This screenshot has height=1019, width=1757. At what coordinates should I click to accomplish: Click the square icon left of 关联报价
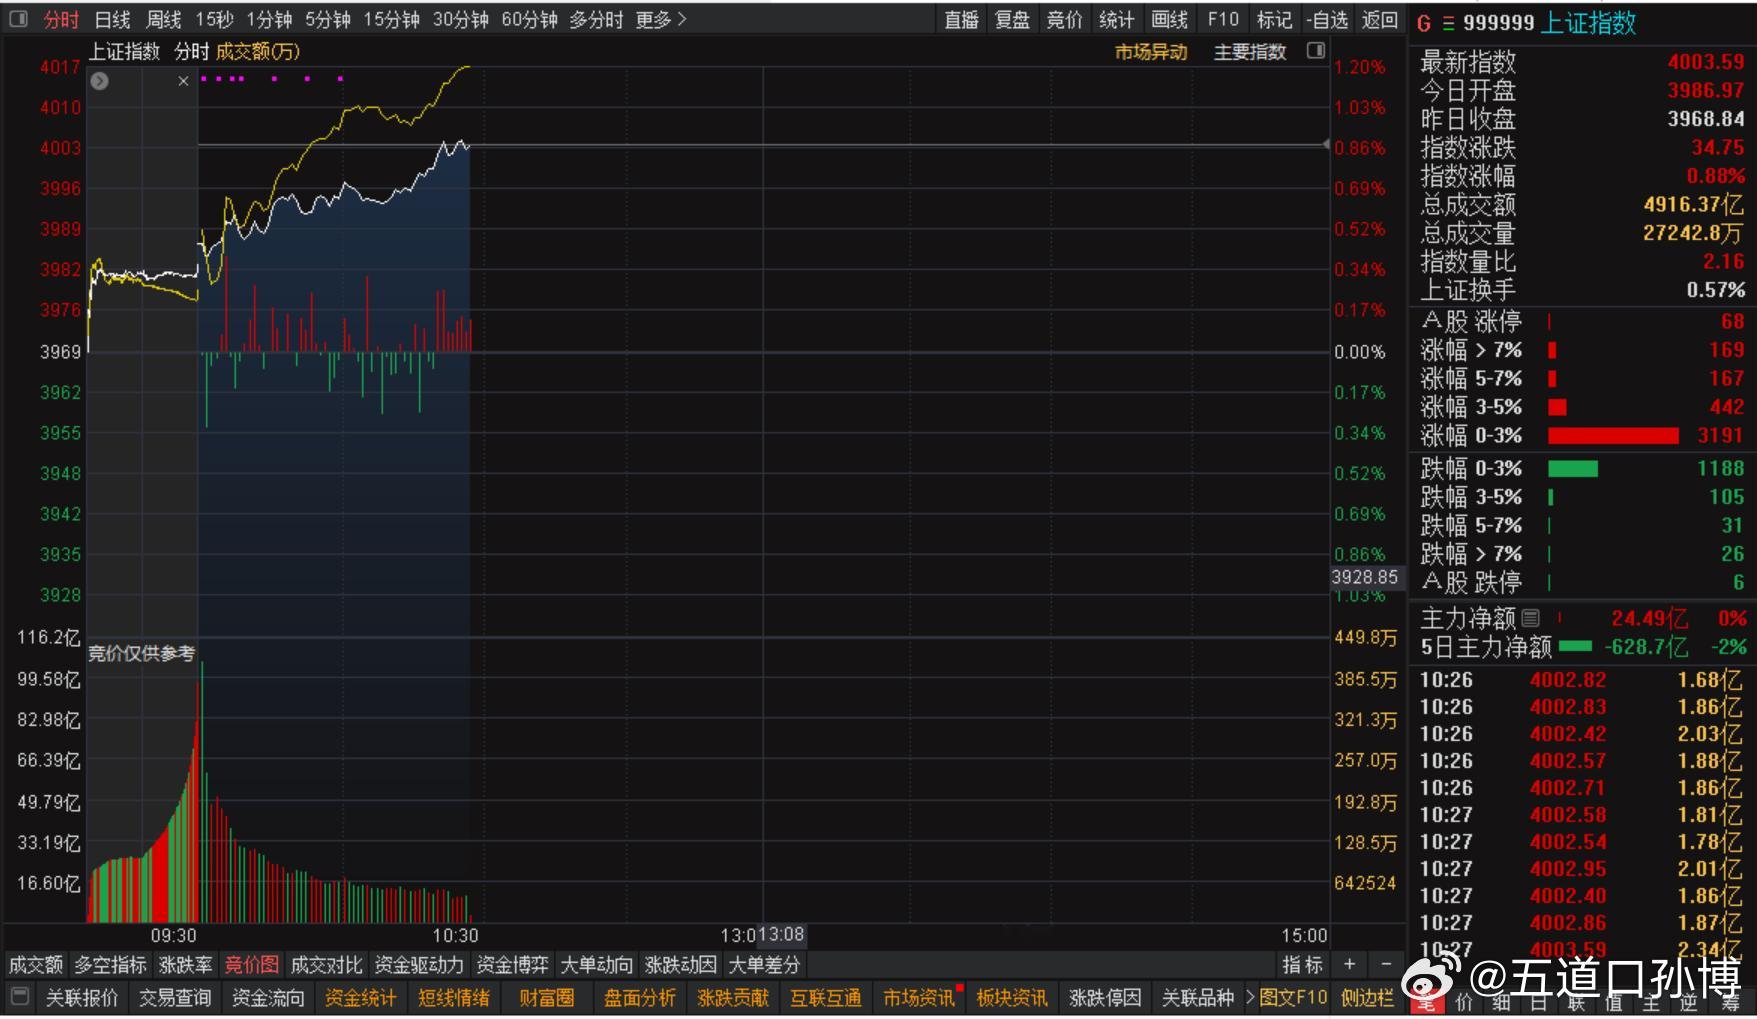click(x=19, y=997)
